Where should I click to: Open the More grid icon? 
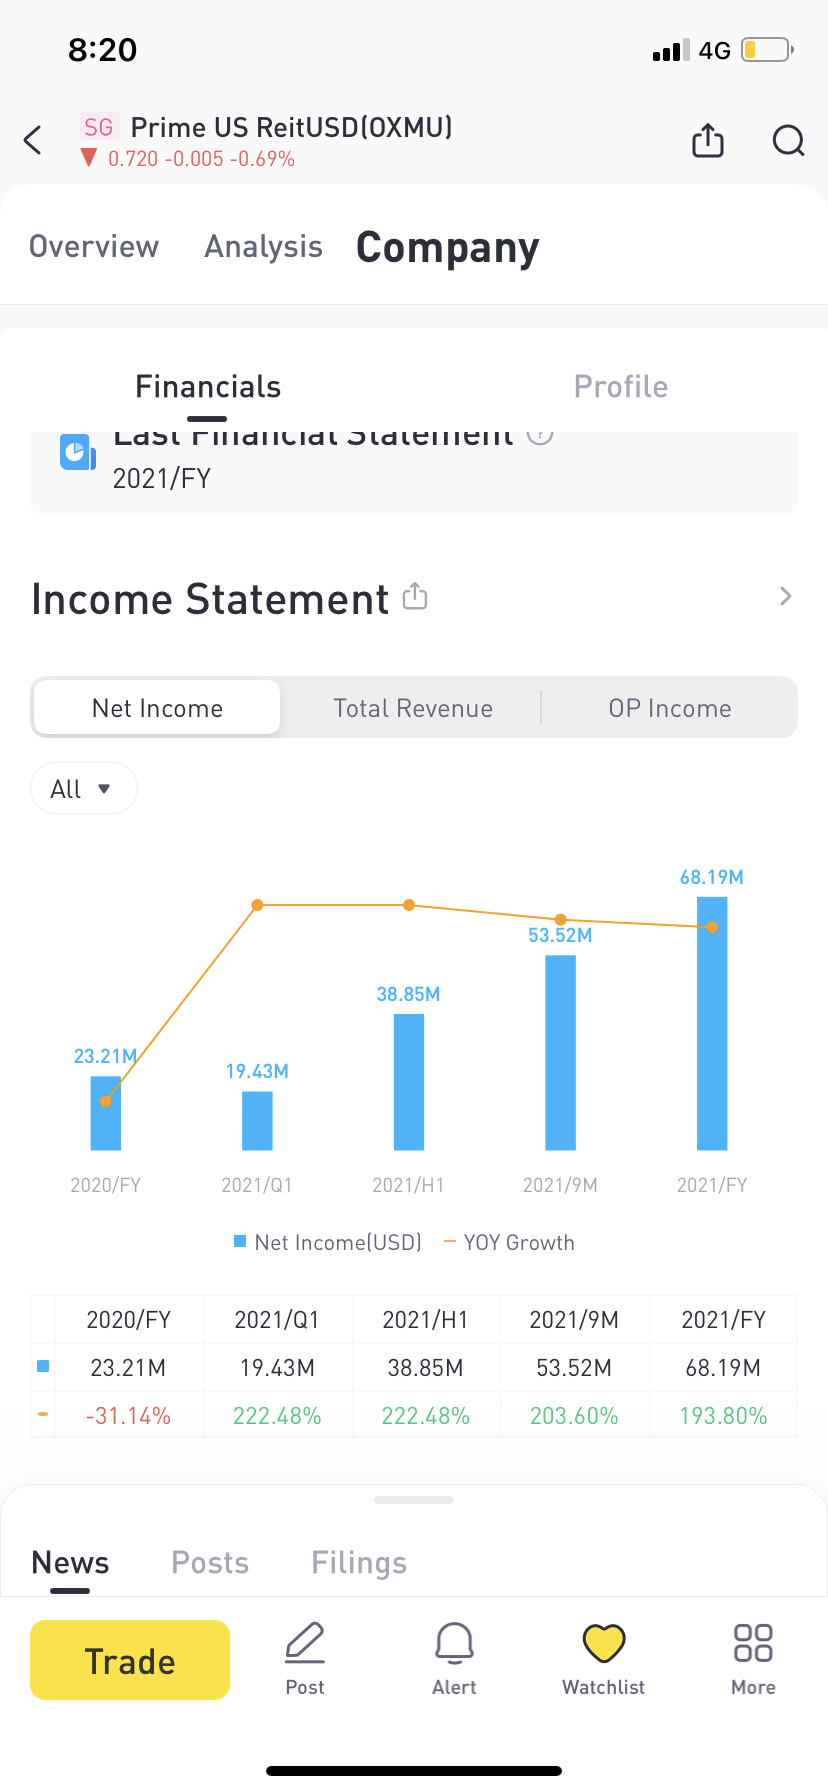(753, 1643)
